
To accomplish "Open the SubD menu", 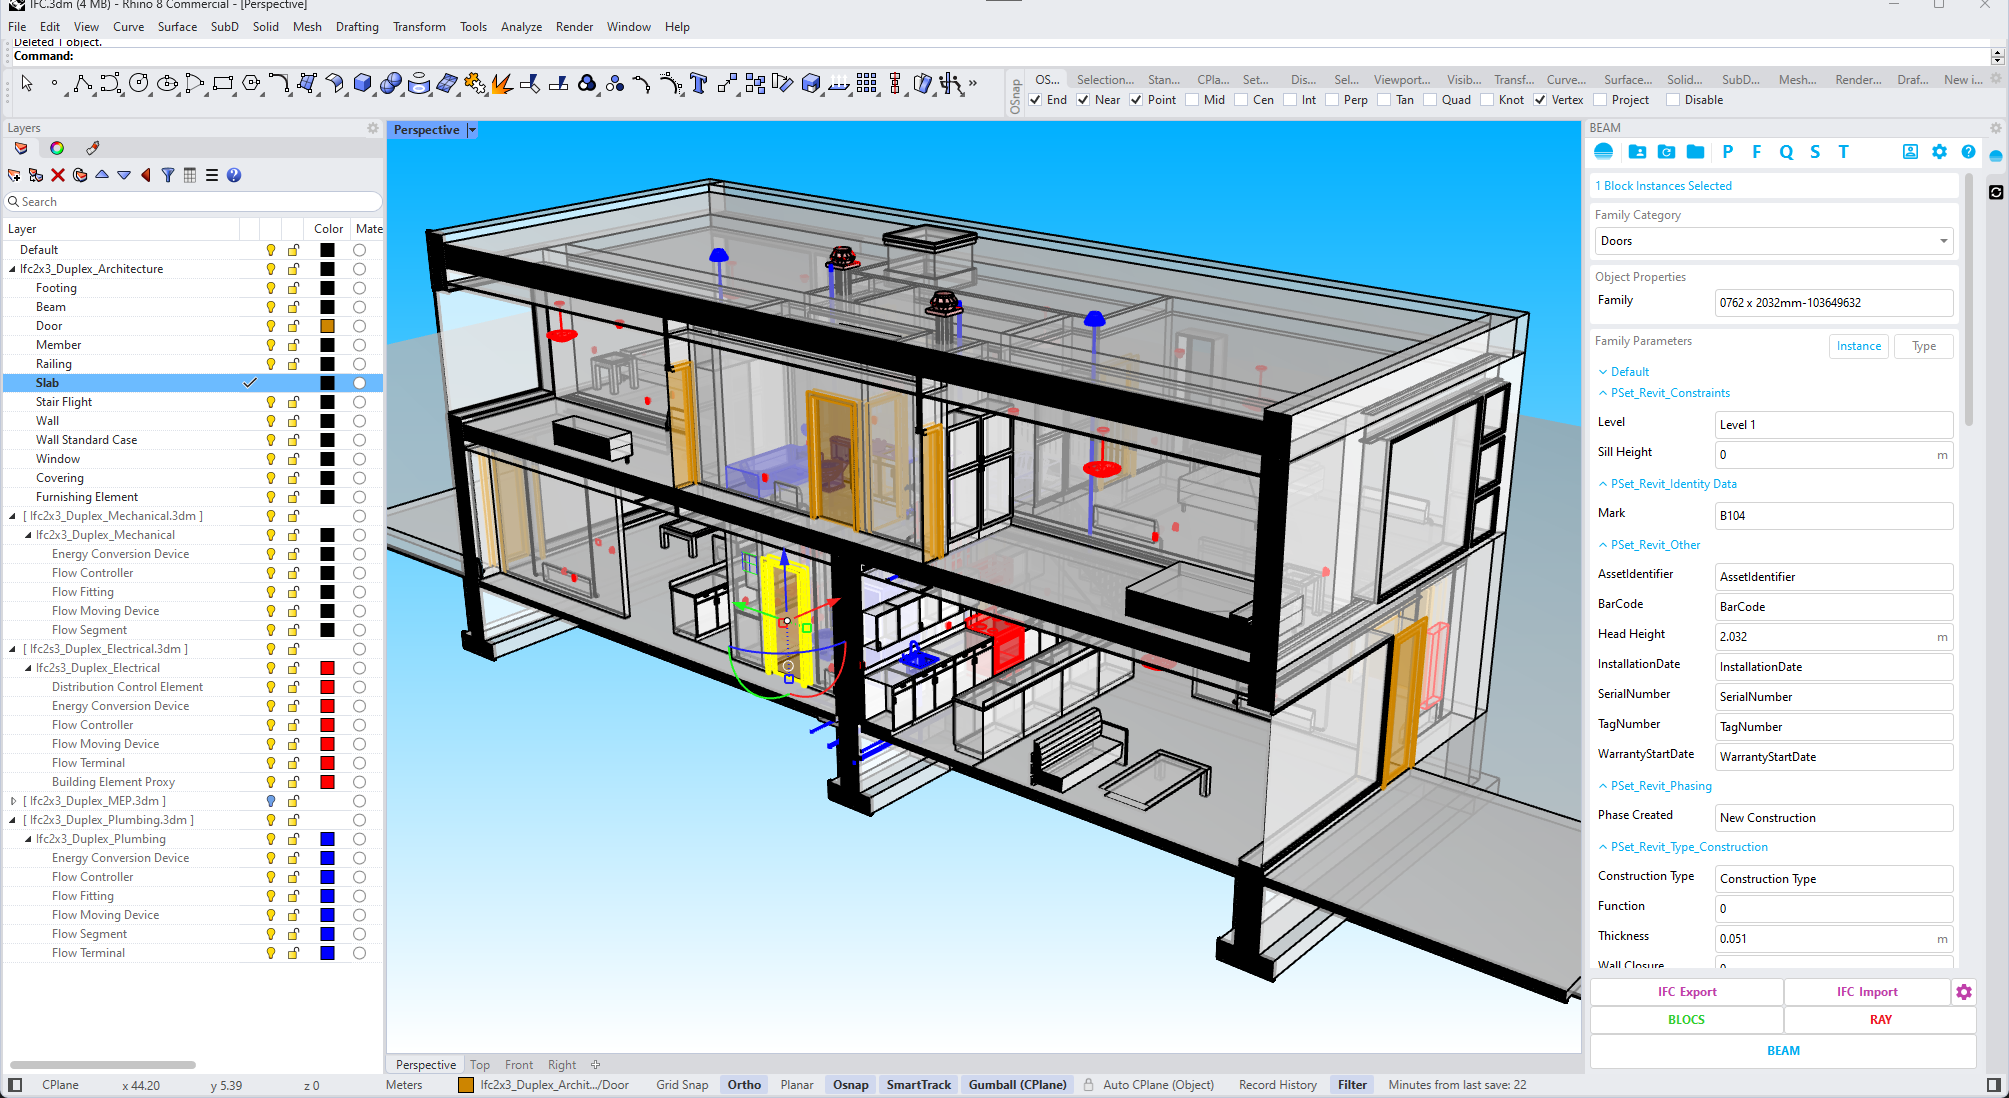I will click(x=225, y=27).
